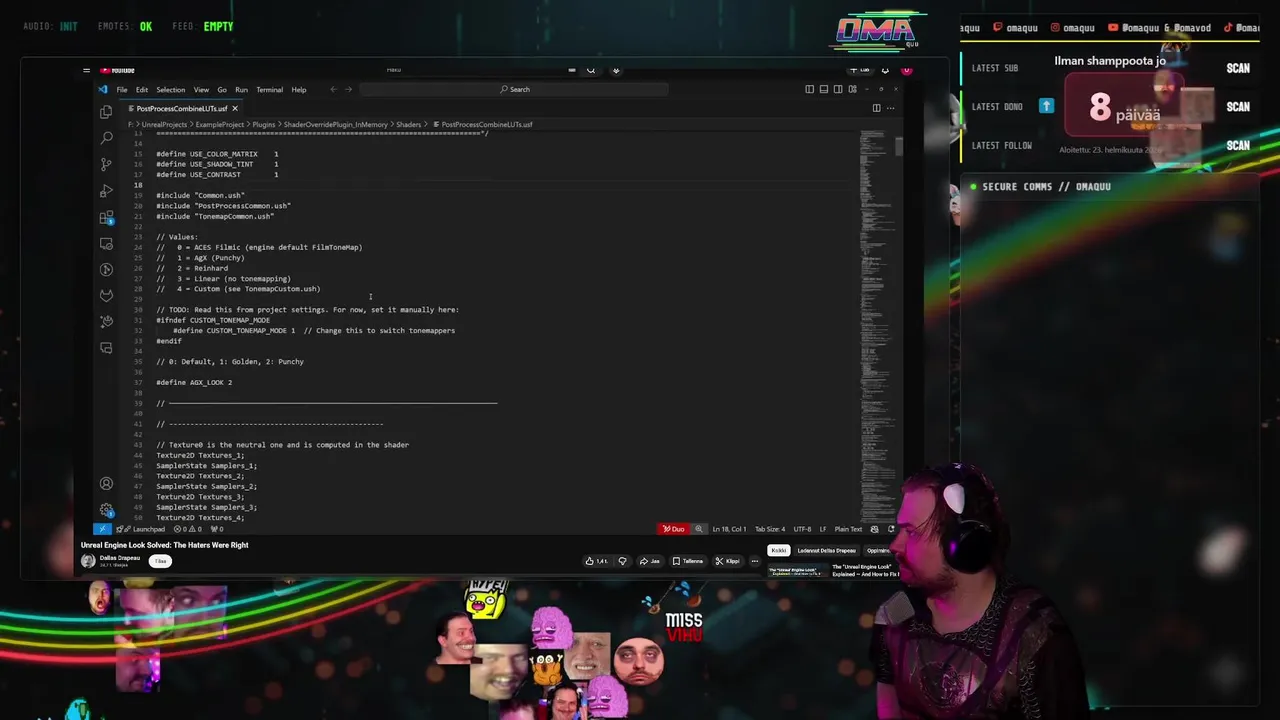Click the zoom magnifier status bar icon
This screenshot has height=720, width=1280.
(699, 529)
